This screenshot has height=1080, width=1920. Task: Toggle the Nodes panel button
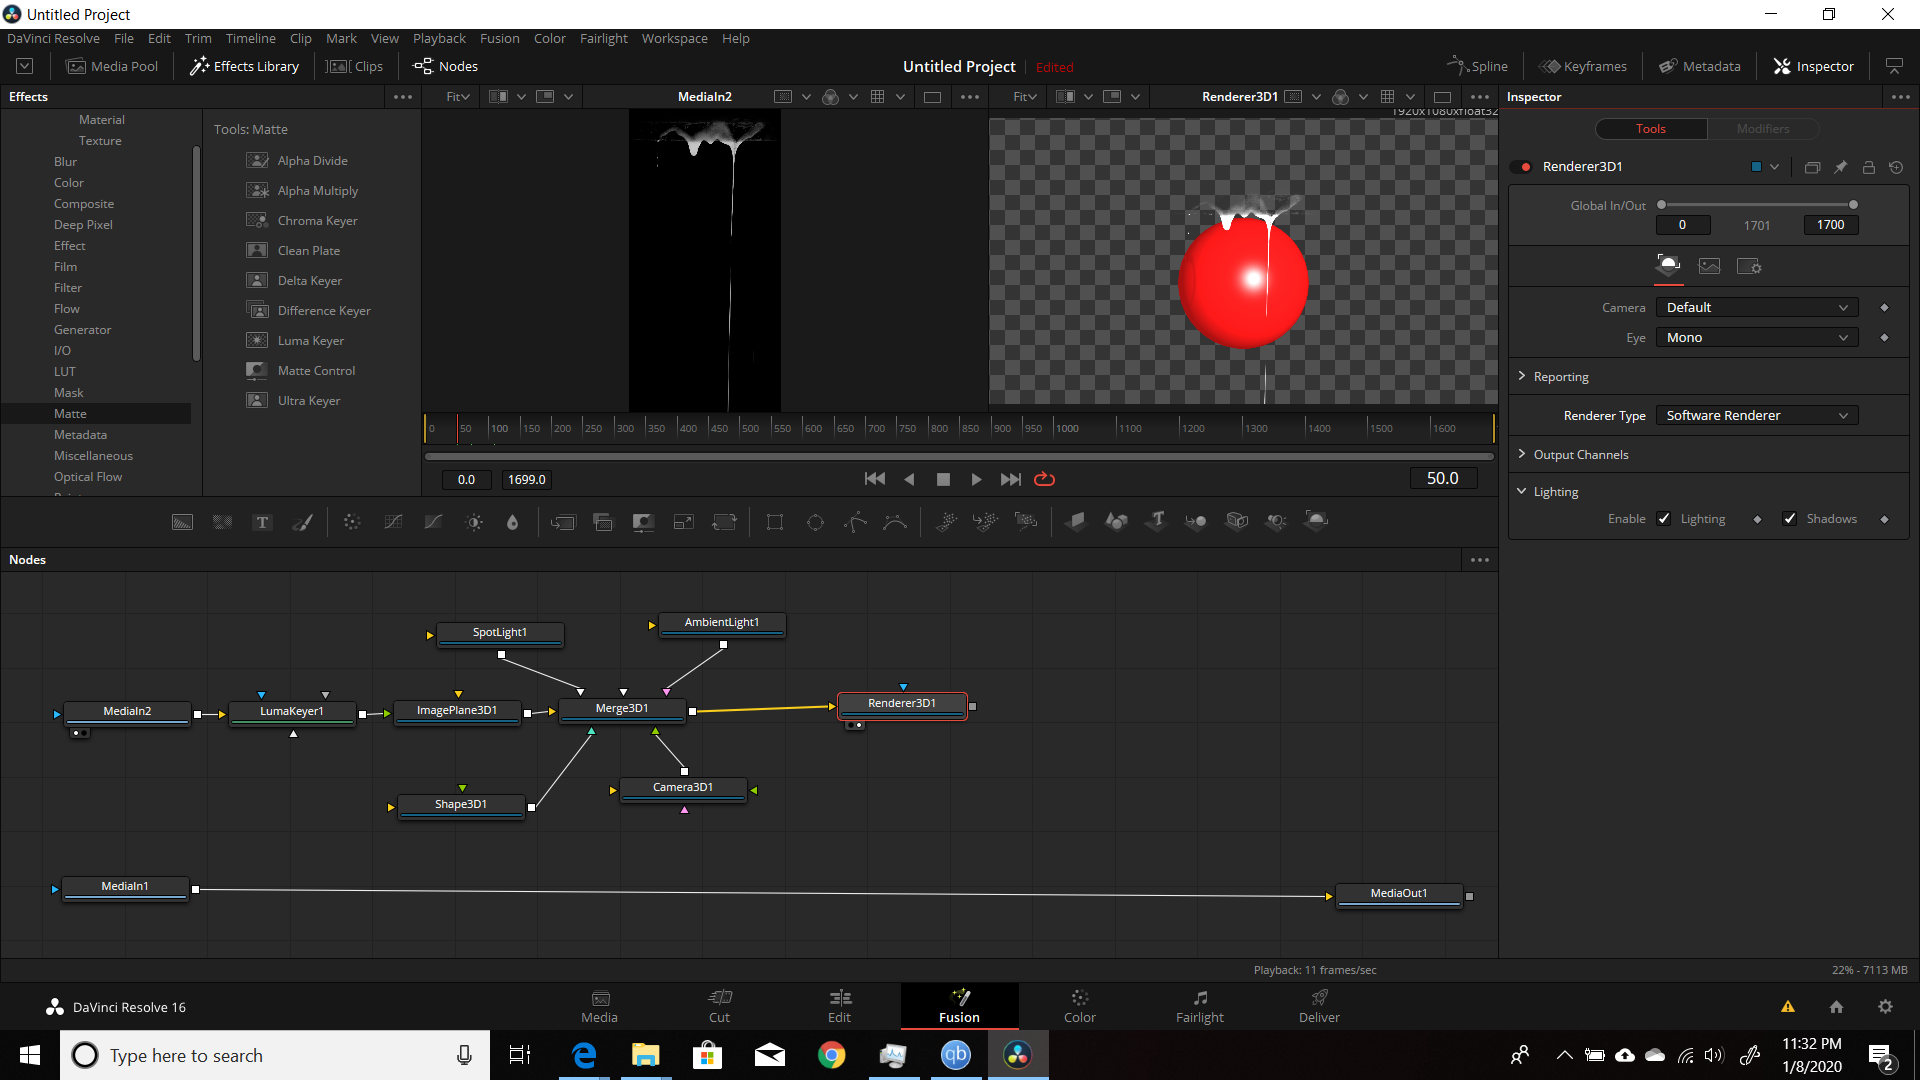pos(446,66)
